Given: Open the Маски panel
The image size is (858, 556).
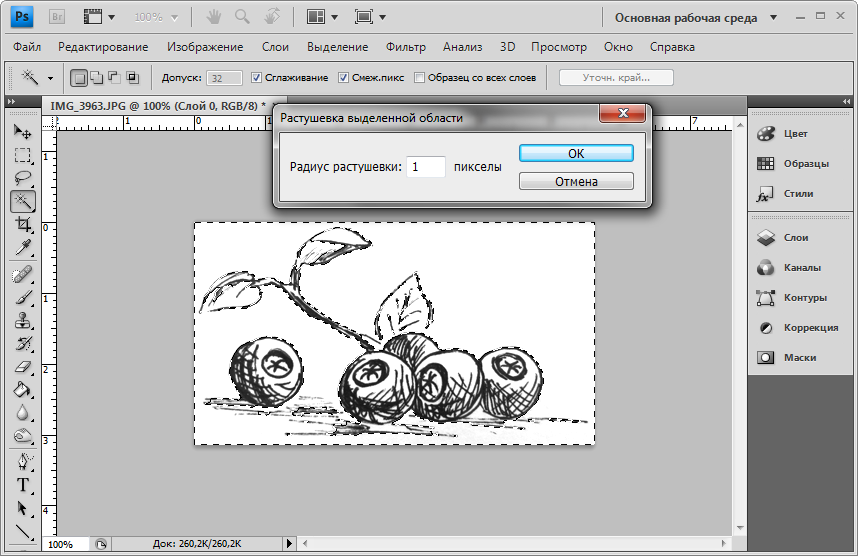Looking at the screenshot, I should coord(801,358).
